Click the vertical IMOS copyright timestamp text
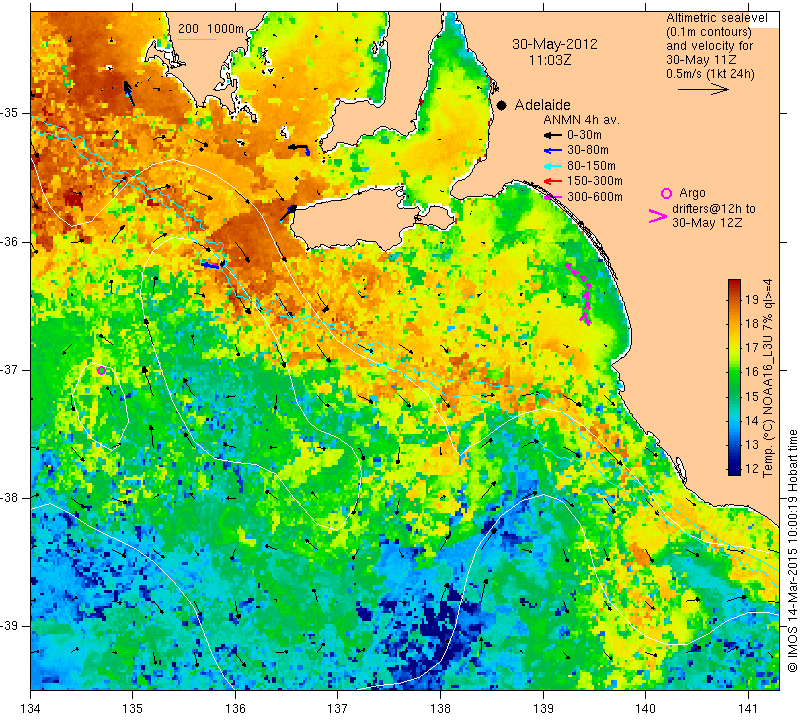This screenshot has width=800, height=720. 792,551
